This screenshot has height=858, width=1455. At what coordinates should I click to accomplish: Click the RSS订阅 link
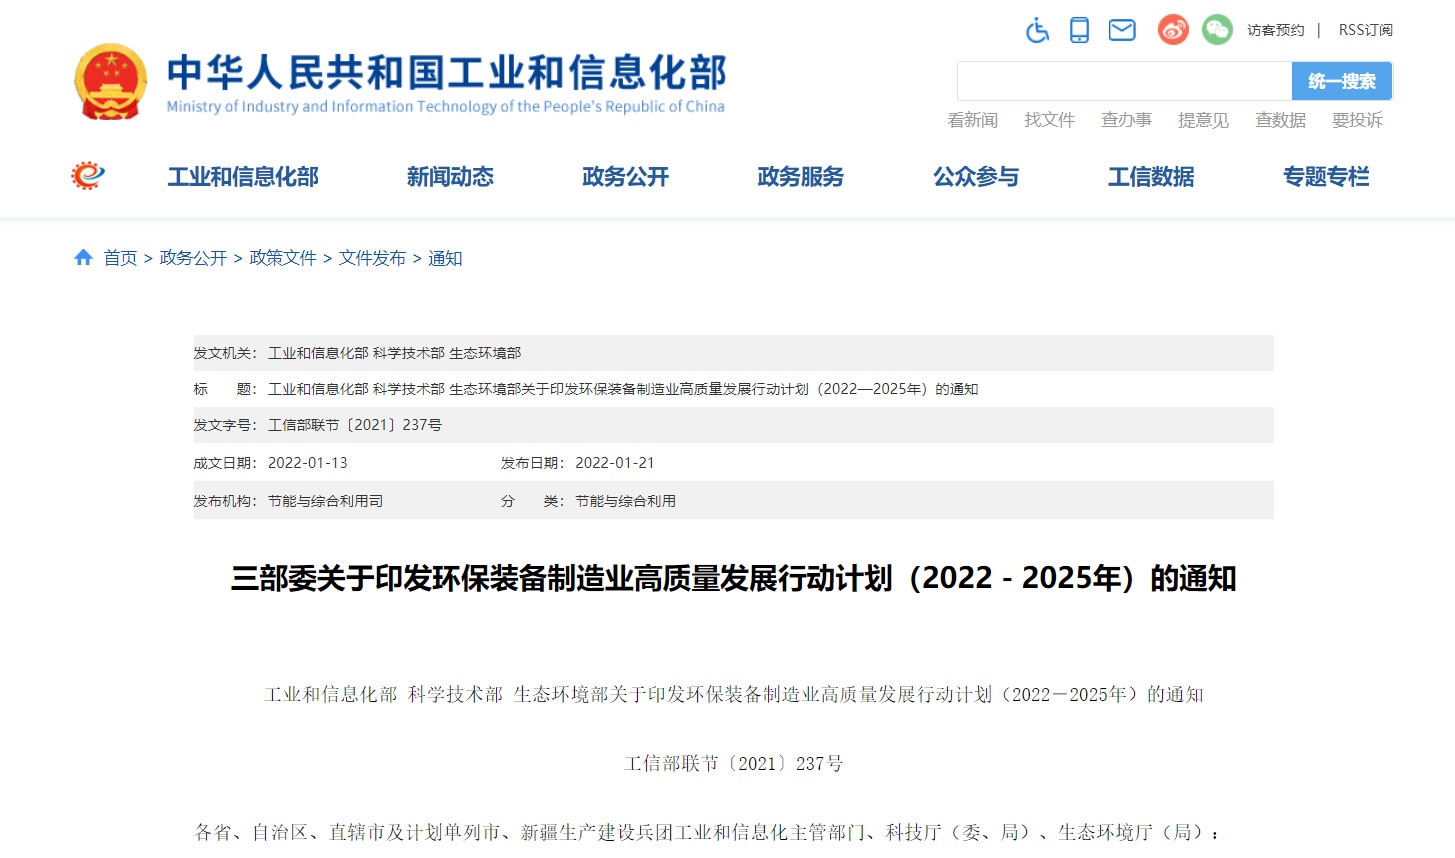tap(1366, 30)
